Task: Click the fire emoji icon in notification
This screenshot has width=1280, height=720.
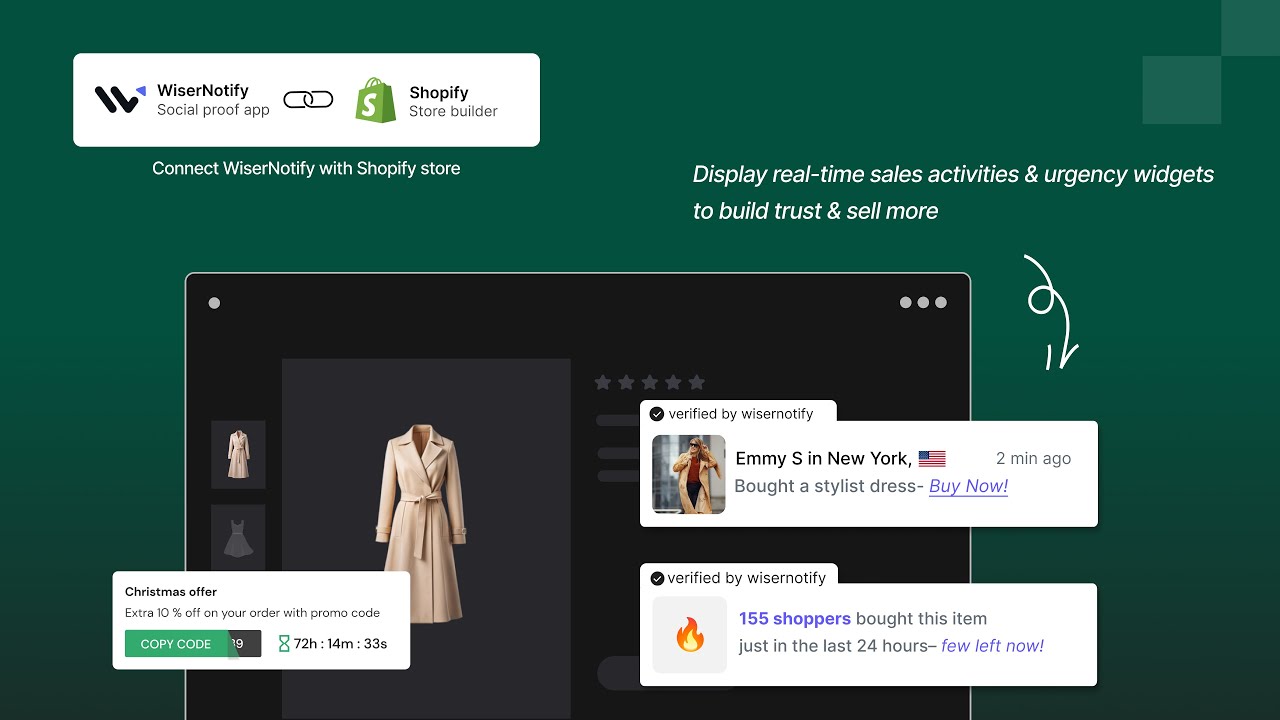Action: [x=690, y=634]
